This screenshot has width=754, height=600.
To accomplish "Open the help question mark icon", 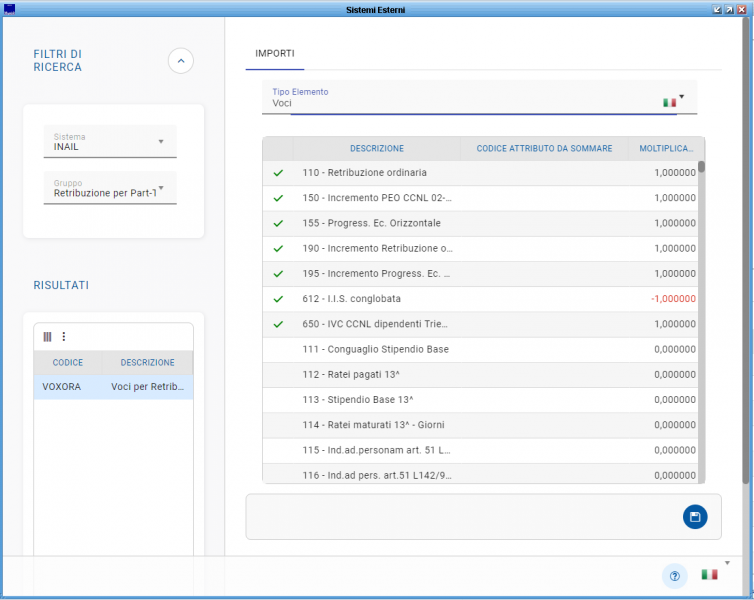I will (x=674, y=576).
